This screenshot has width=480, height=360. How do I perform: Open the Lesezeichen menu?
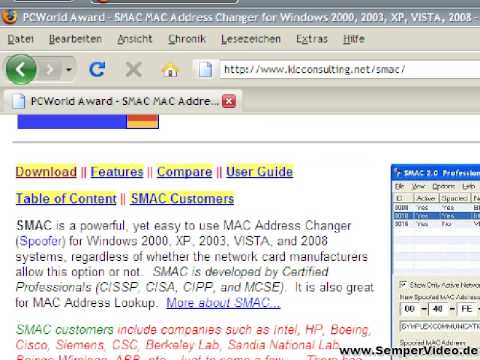coord(251,39)
